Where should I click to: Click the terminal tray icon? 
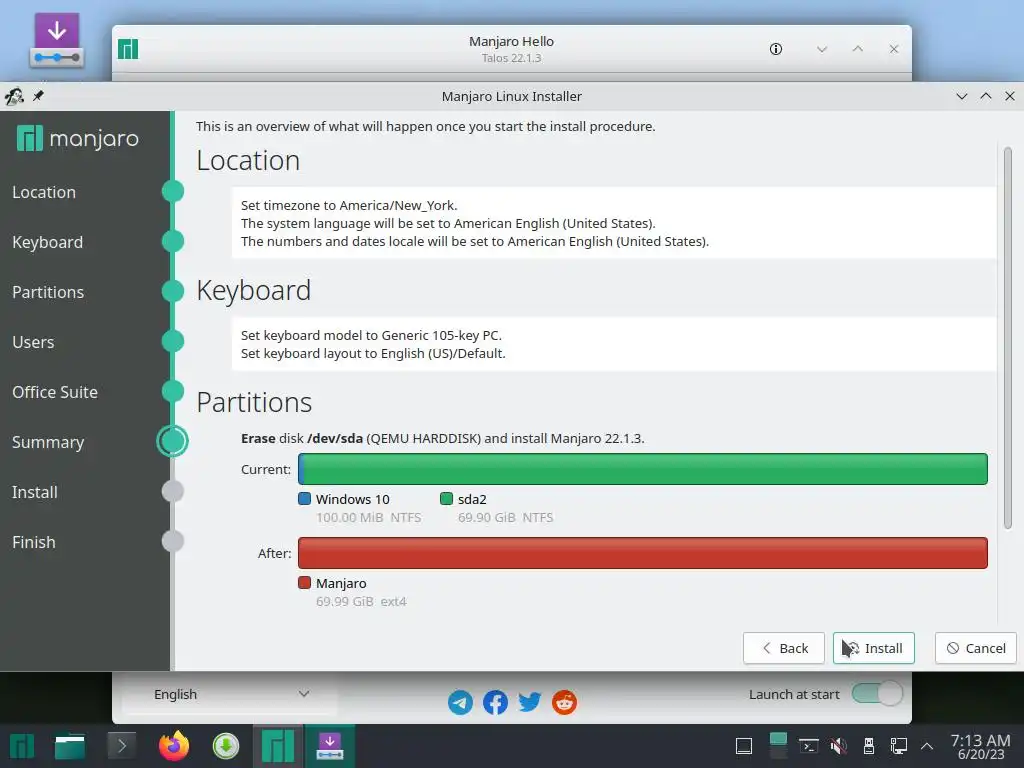(x=808, y=746)
